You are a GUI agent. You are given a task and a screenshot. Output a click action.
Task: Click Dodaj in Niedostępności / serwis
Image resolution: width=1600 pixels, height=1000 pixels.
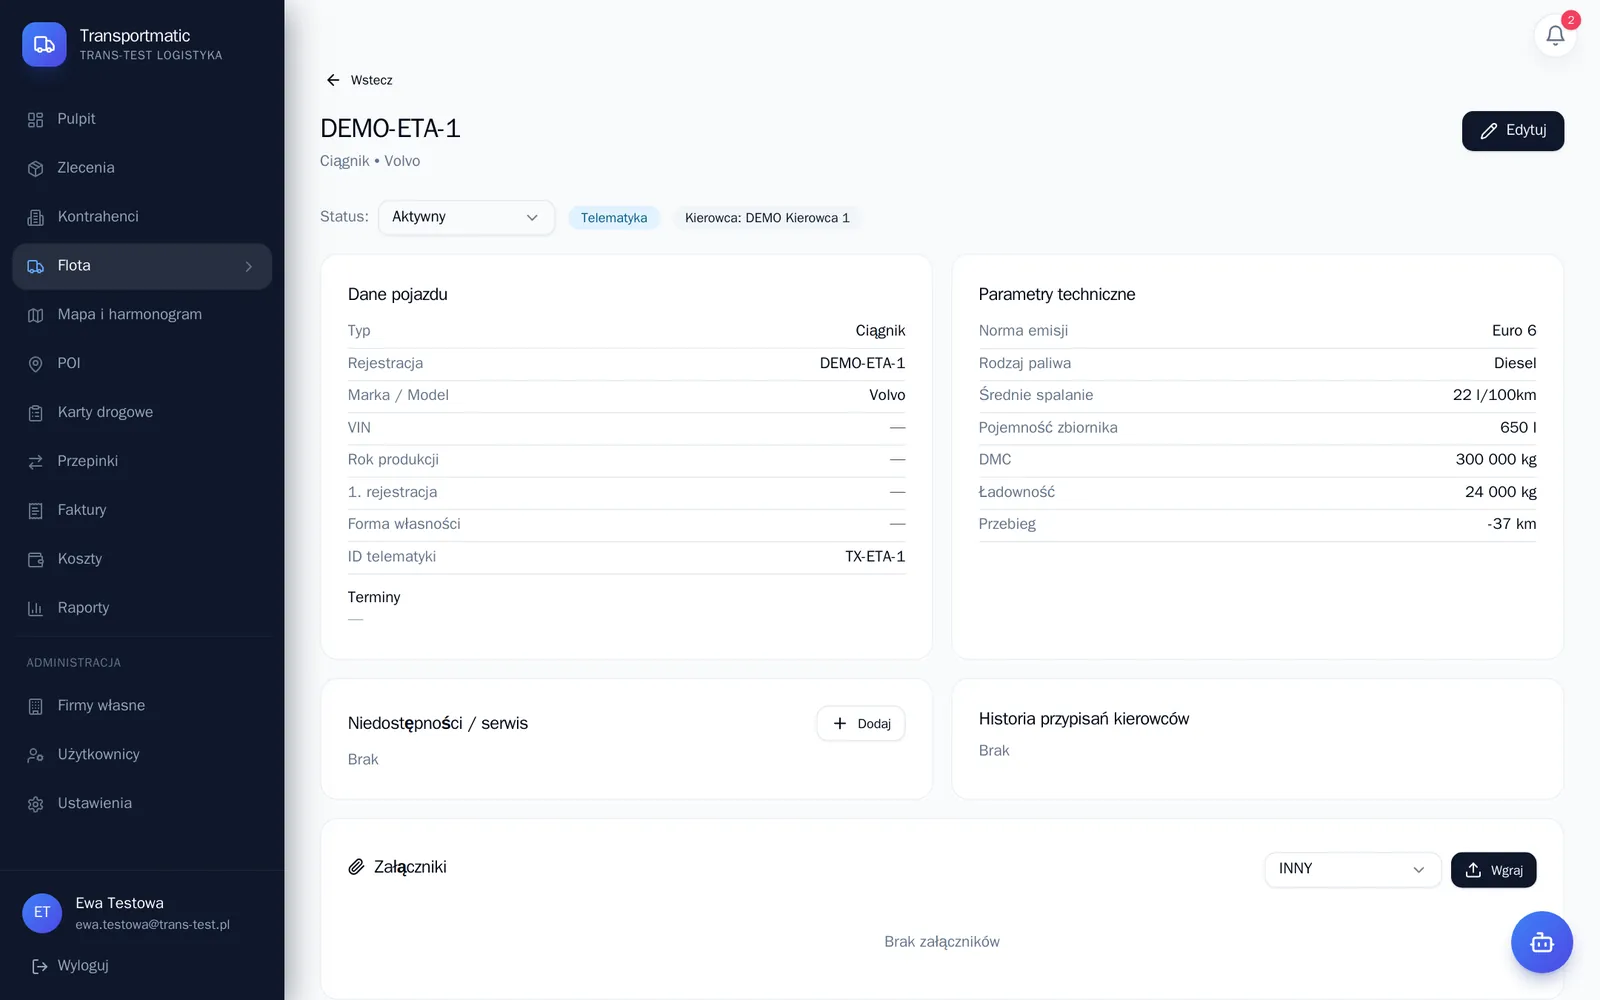pyautogui.click(x=861, y=724)
